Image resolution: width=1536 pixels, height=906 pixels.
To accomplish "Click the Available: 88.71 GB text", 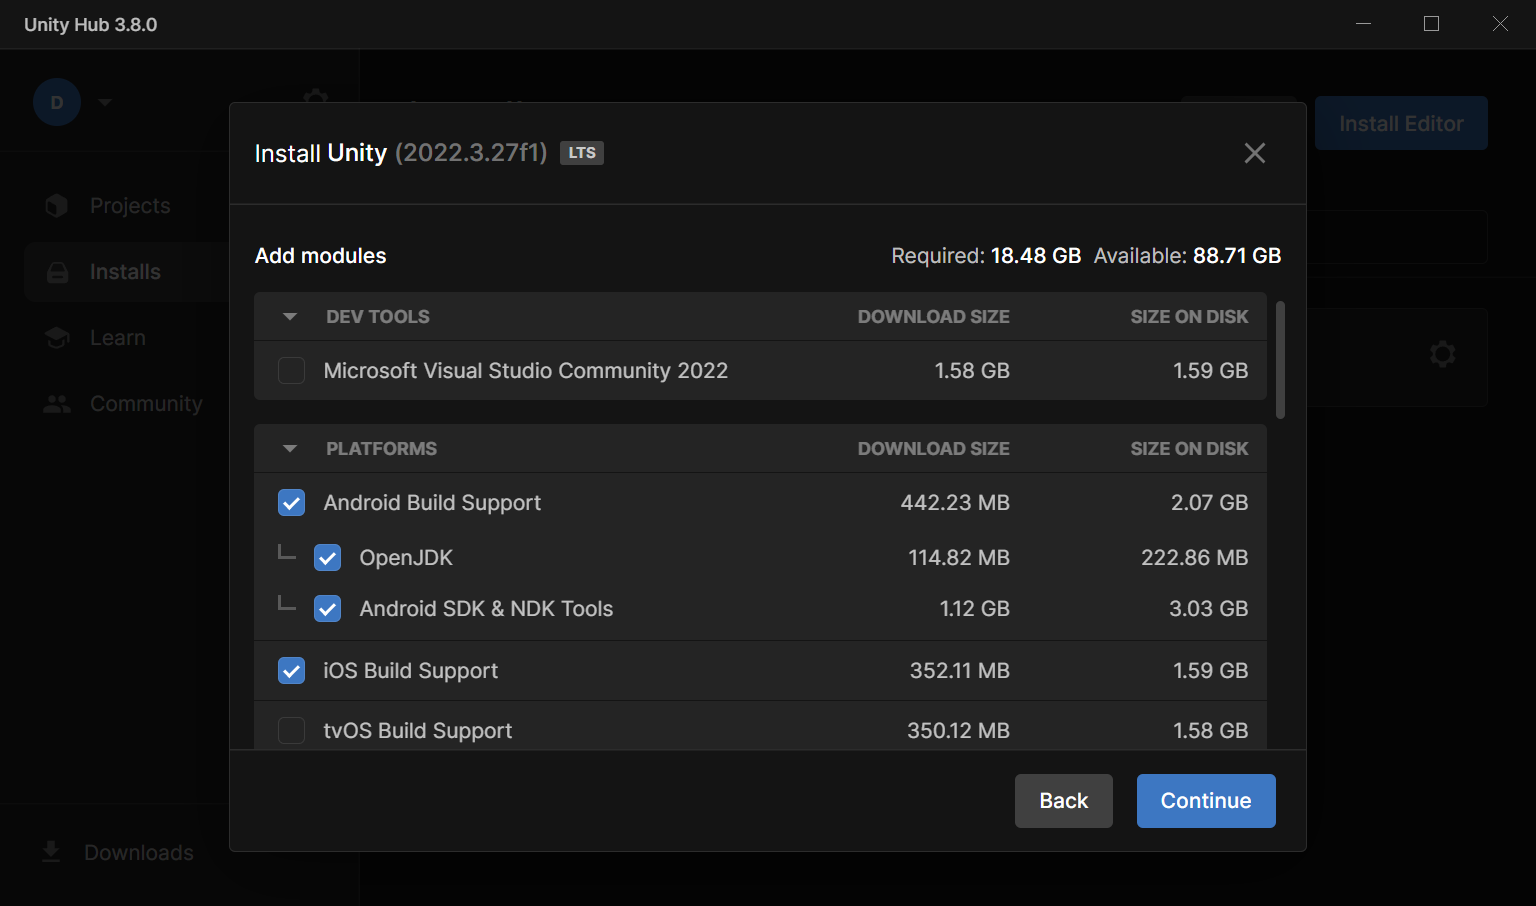I will tap(1187, 256).
